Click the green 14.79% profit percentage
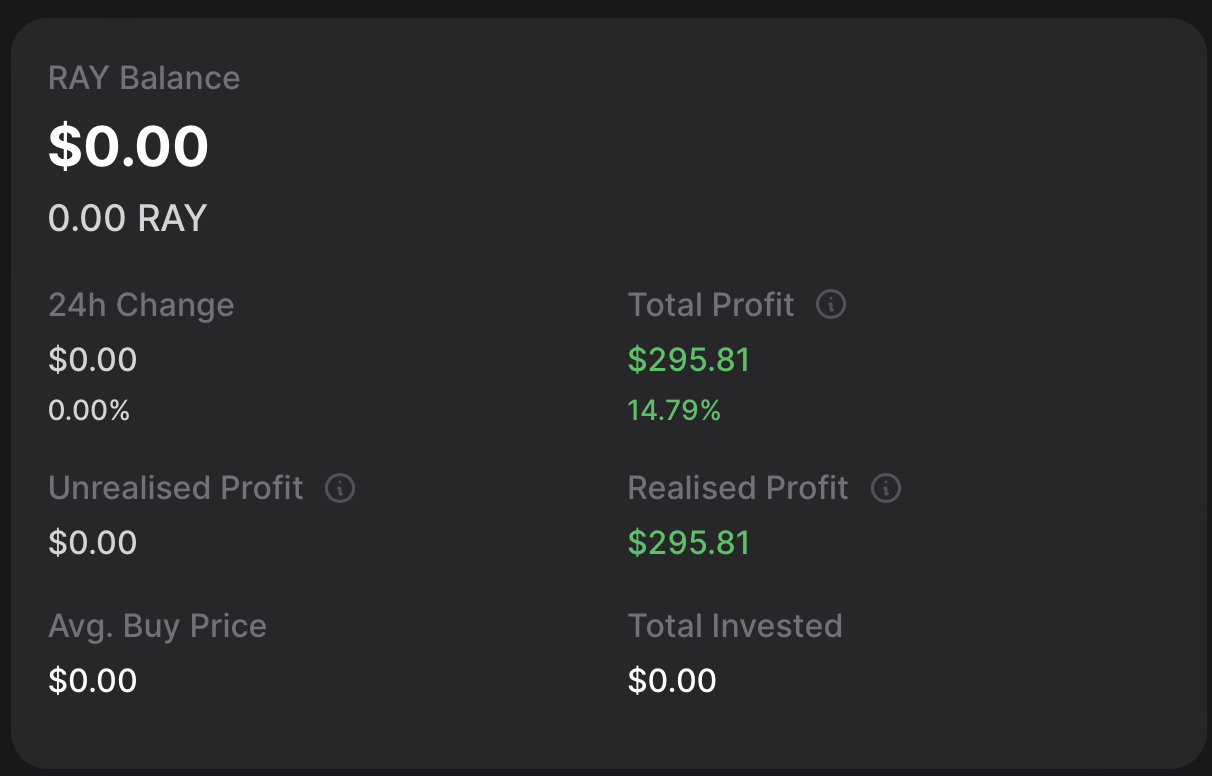Image resolution: width=1212 pixels, height=776 pixels. [674, 410]
